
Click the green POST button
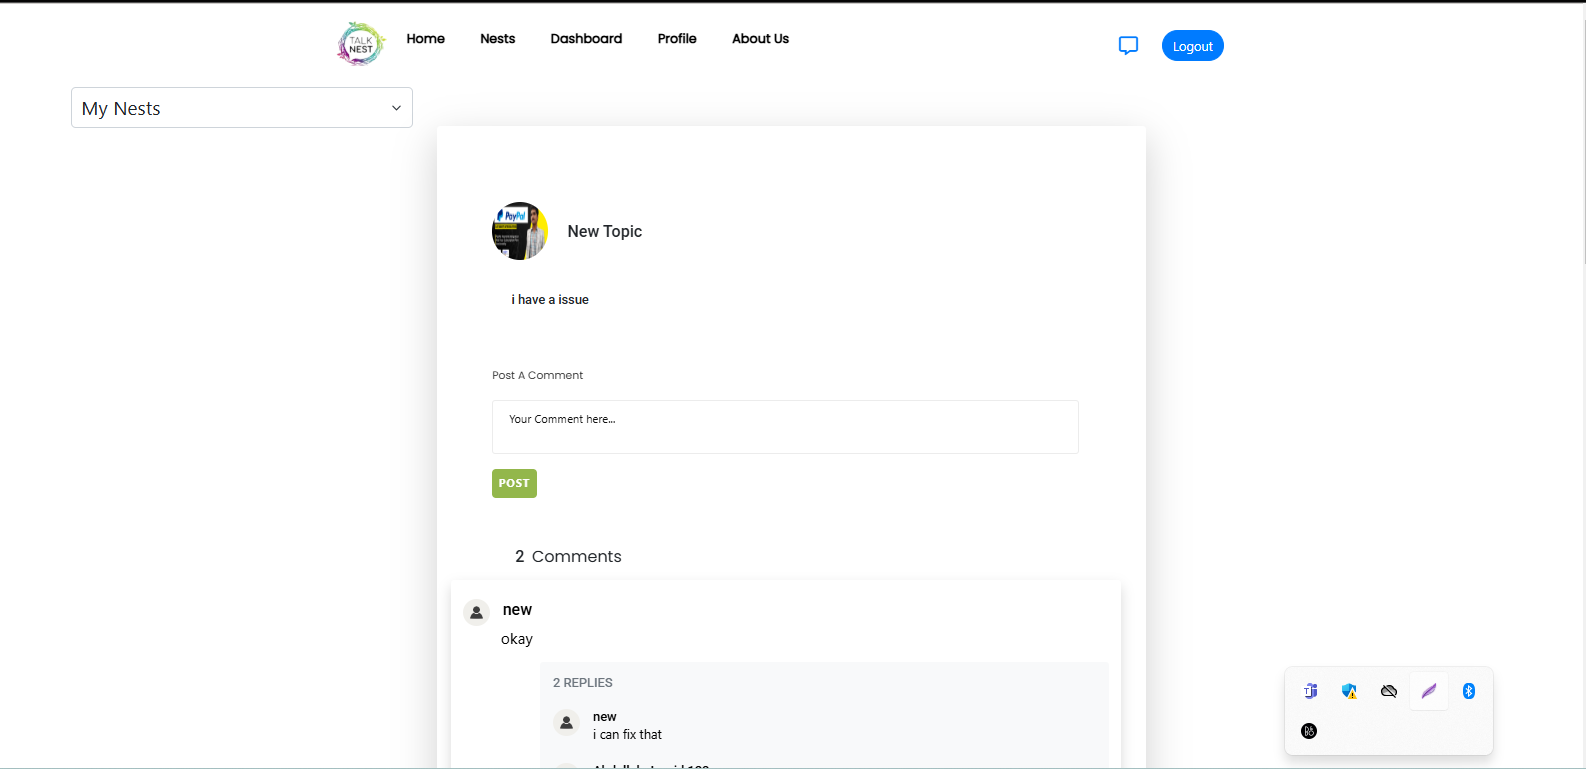(x=514, y=483)
